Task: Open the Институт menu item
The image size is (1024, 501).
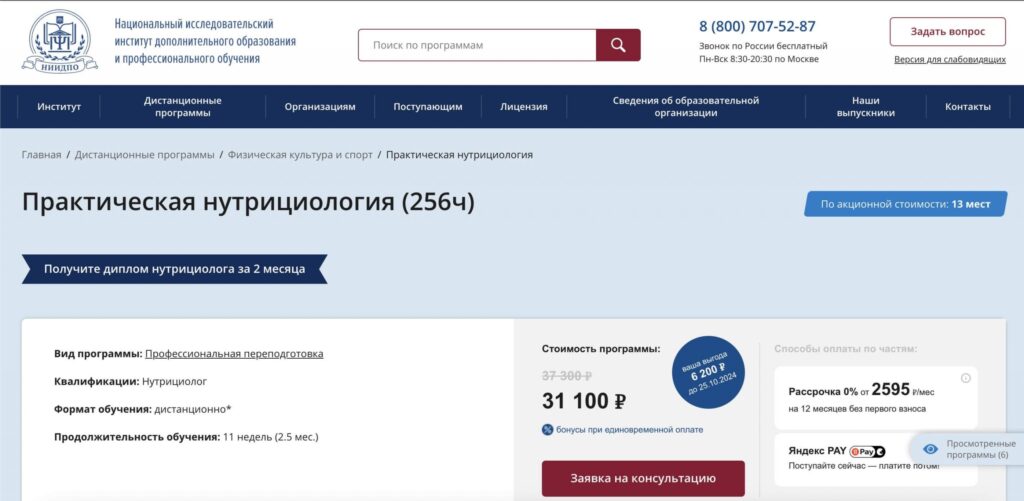Action: tap(59, 107)
